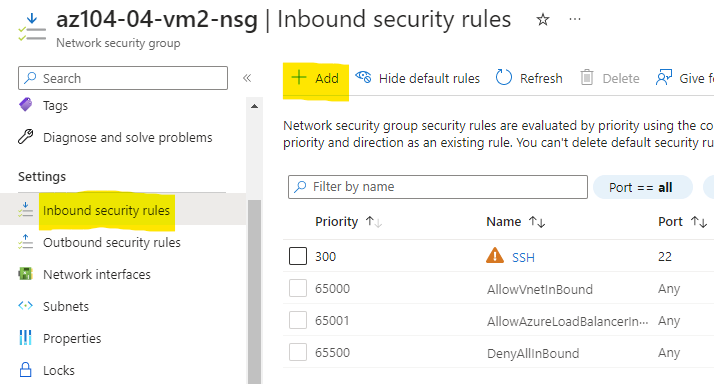Sort by the Priority column header
The height and width of the screenshot is (384, 714).
(x=348, y=222)
